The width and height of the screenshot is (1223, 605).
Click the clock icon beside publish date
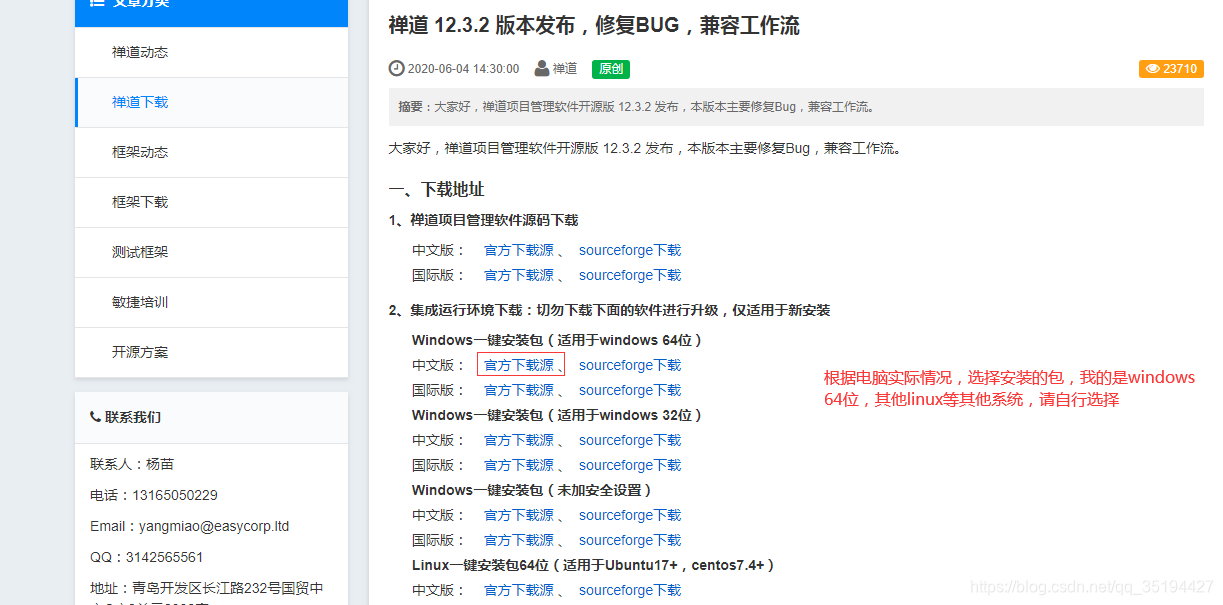coord(396,68)
